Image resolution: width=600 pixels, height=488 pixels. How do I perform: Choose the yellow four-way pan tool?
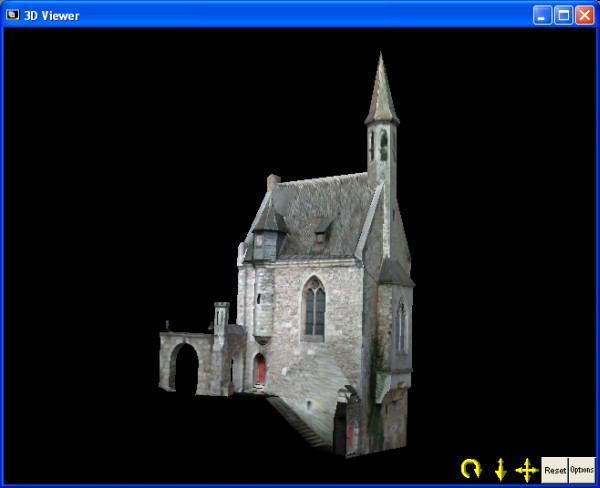click(527, 470)
